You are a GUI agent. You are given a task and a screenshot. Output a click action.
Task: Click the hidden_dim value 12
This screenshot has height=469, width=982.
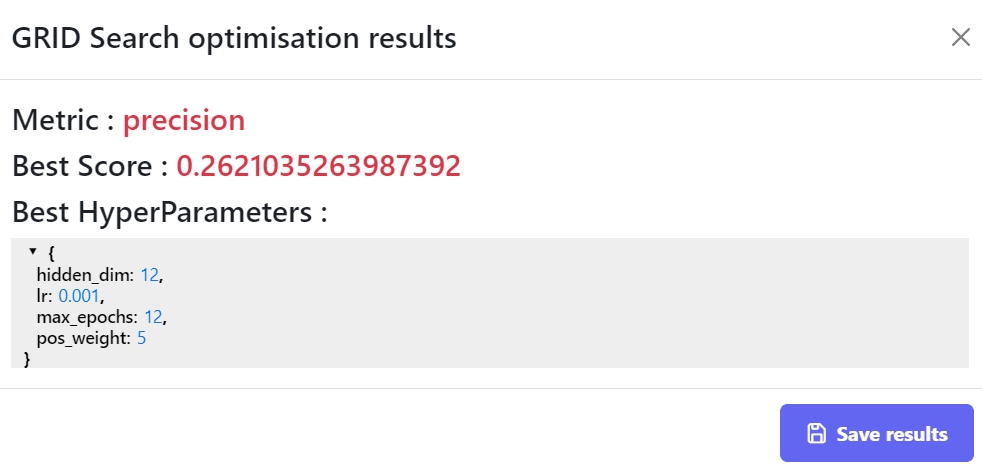[149, 275]
